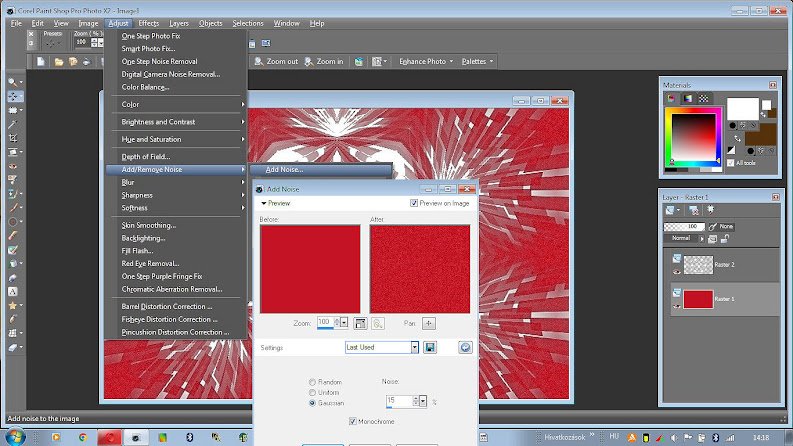
Task: Select the Uniform noise radio button
Action: pyautogui.click(x=312, y=392)
